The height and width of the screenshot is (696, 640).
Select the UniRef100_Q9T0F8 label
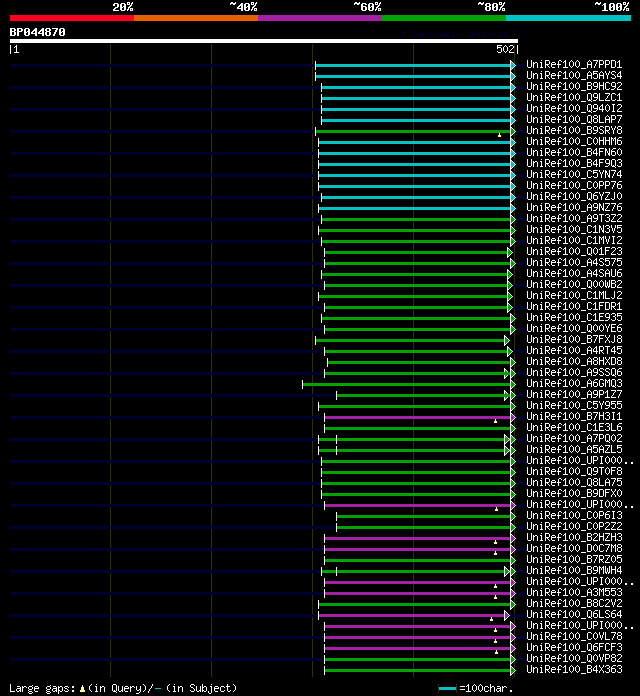coord(574,471)
